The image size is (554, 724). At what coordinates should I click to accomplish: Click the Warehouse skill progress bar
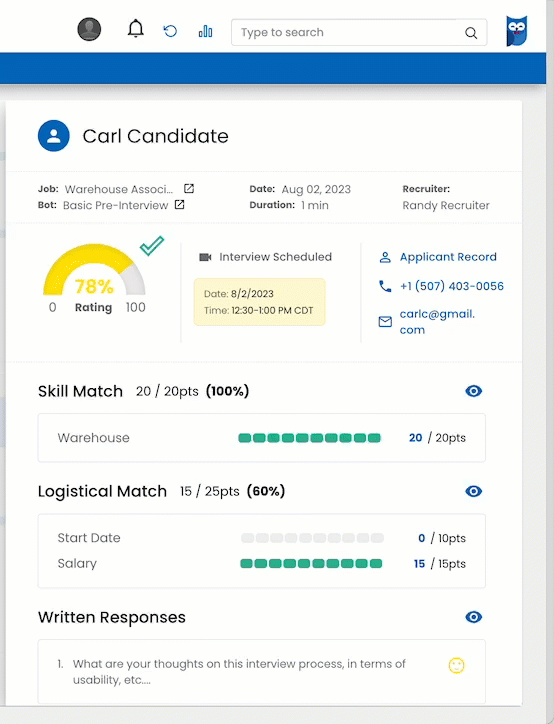tap(309, 438)
